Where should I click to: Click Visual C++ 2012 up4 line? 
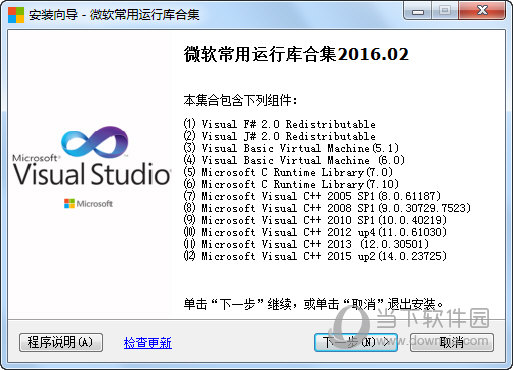315,232
